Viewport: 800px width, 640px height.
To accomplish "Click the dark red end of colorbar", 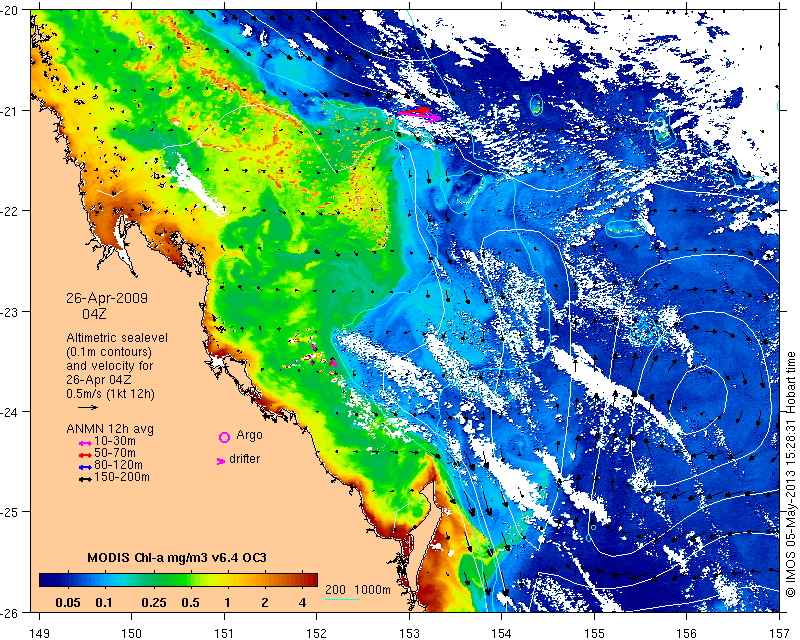I will pos(312,580).
